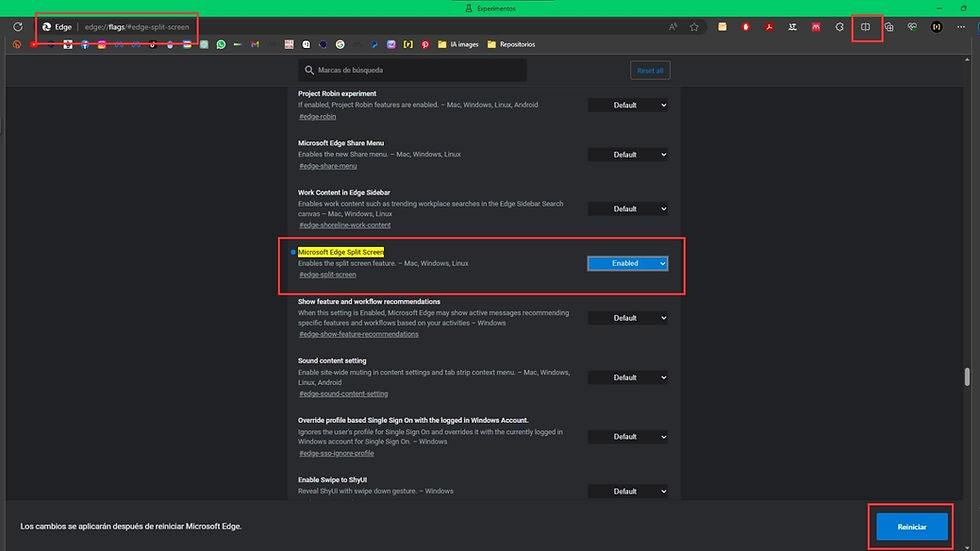
Task: Click the Microsoft Edge Split Screen title
Action: (x=341, y=252)
